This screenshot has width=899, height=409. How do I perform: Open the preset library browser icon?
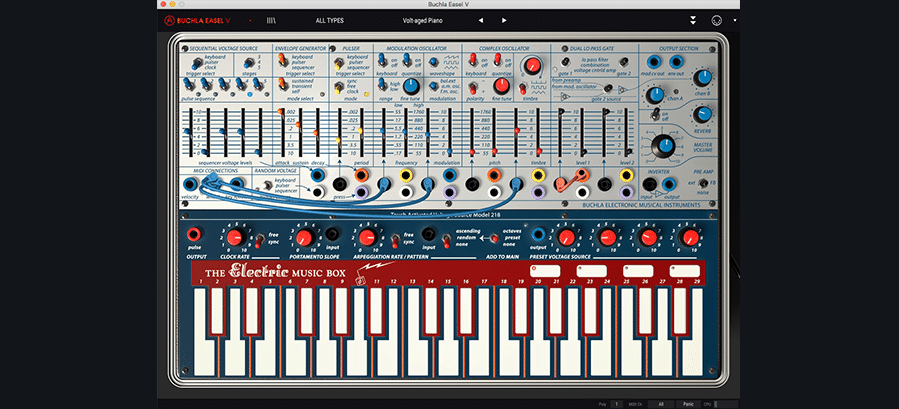(272, 21)
